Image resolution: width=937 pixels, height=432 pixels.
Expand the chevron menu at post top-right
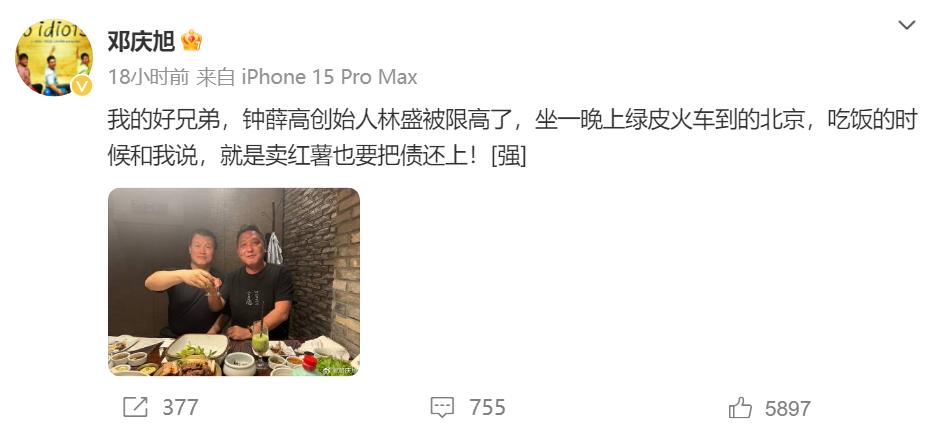[x=907, y=25]
